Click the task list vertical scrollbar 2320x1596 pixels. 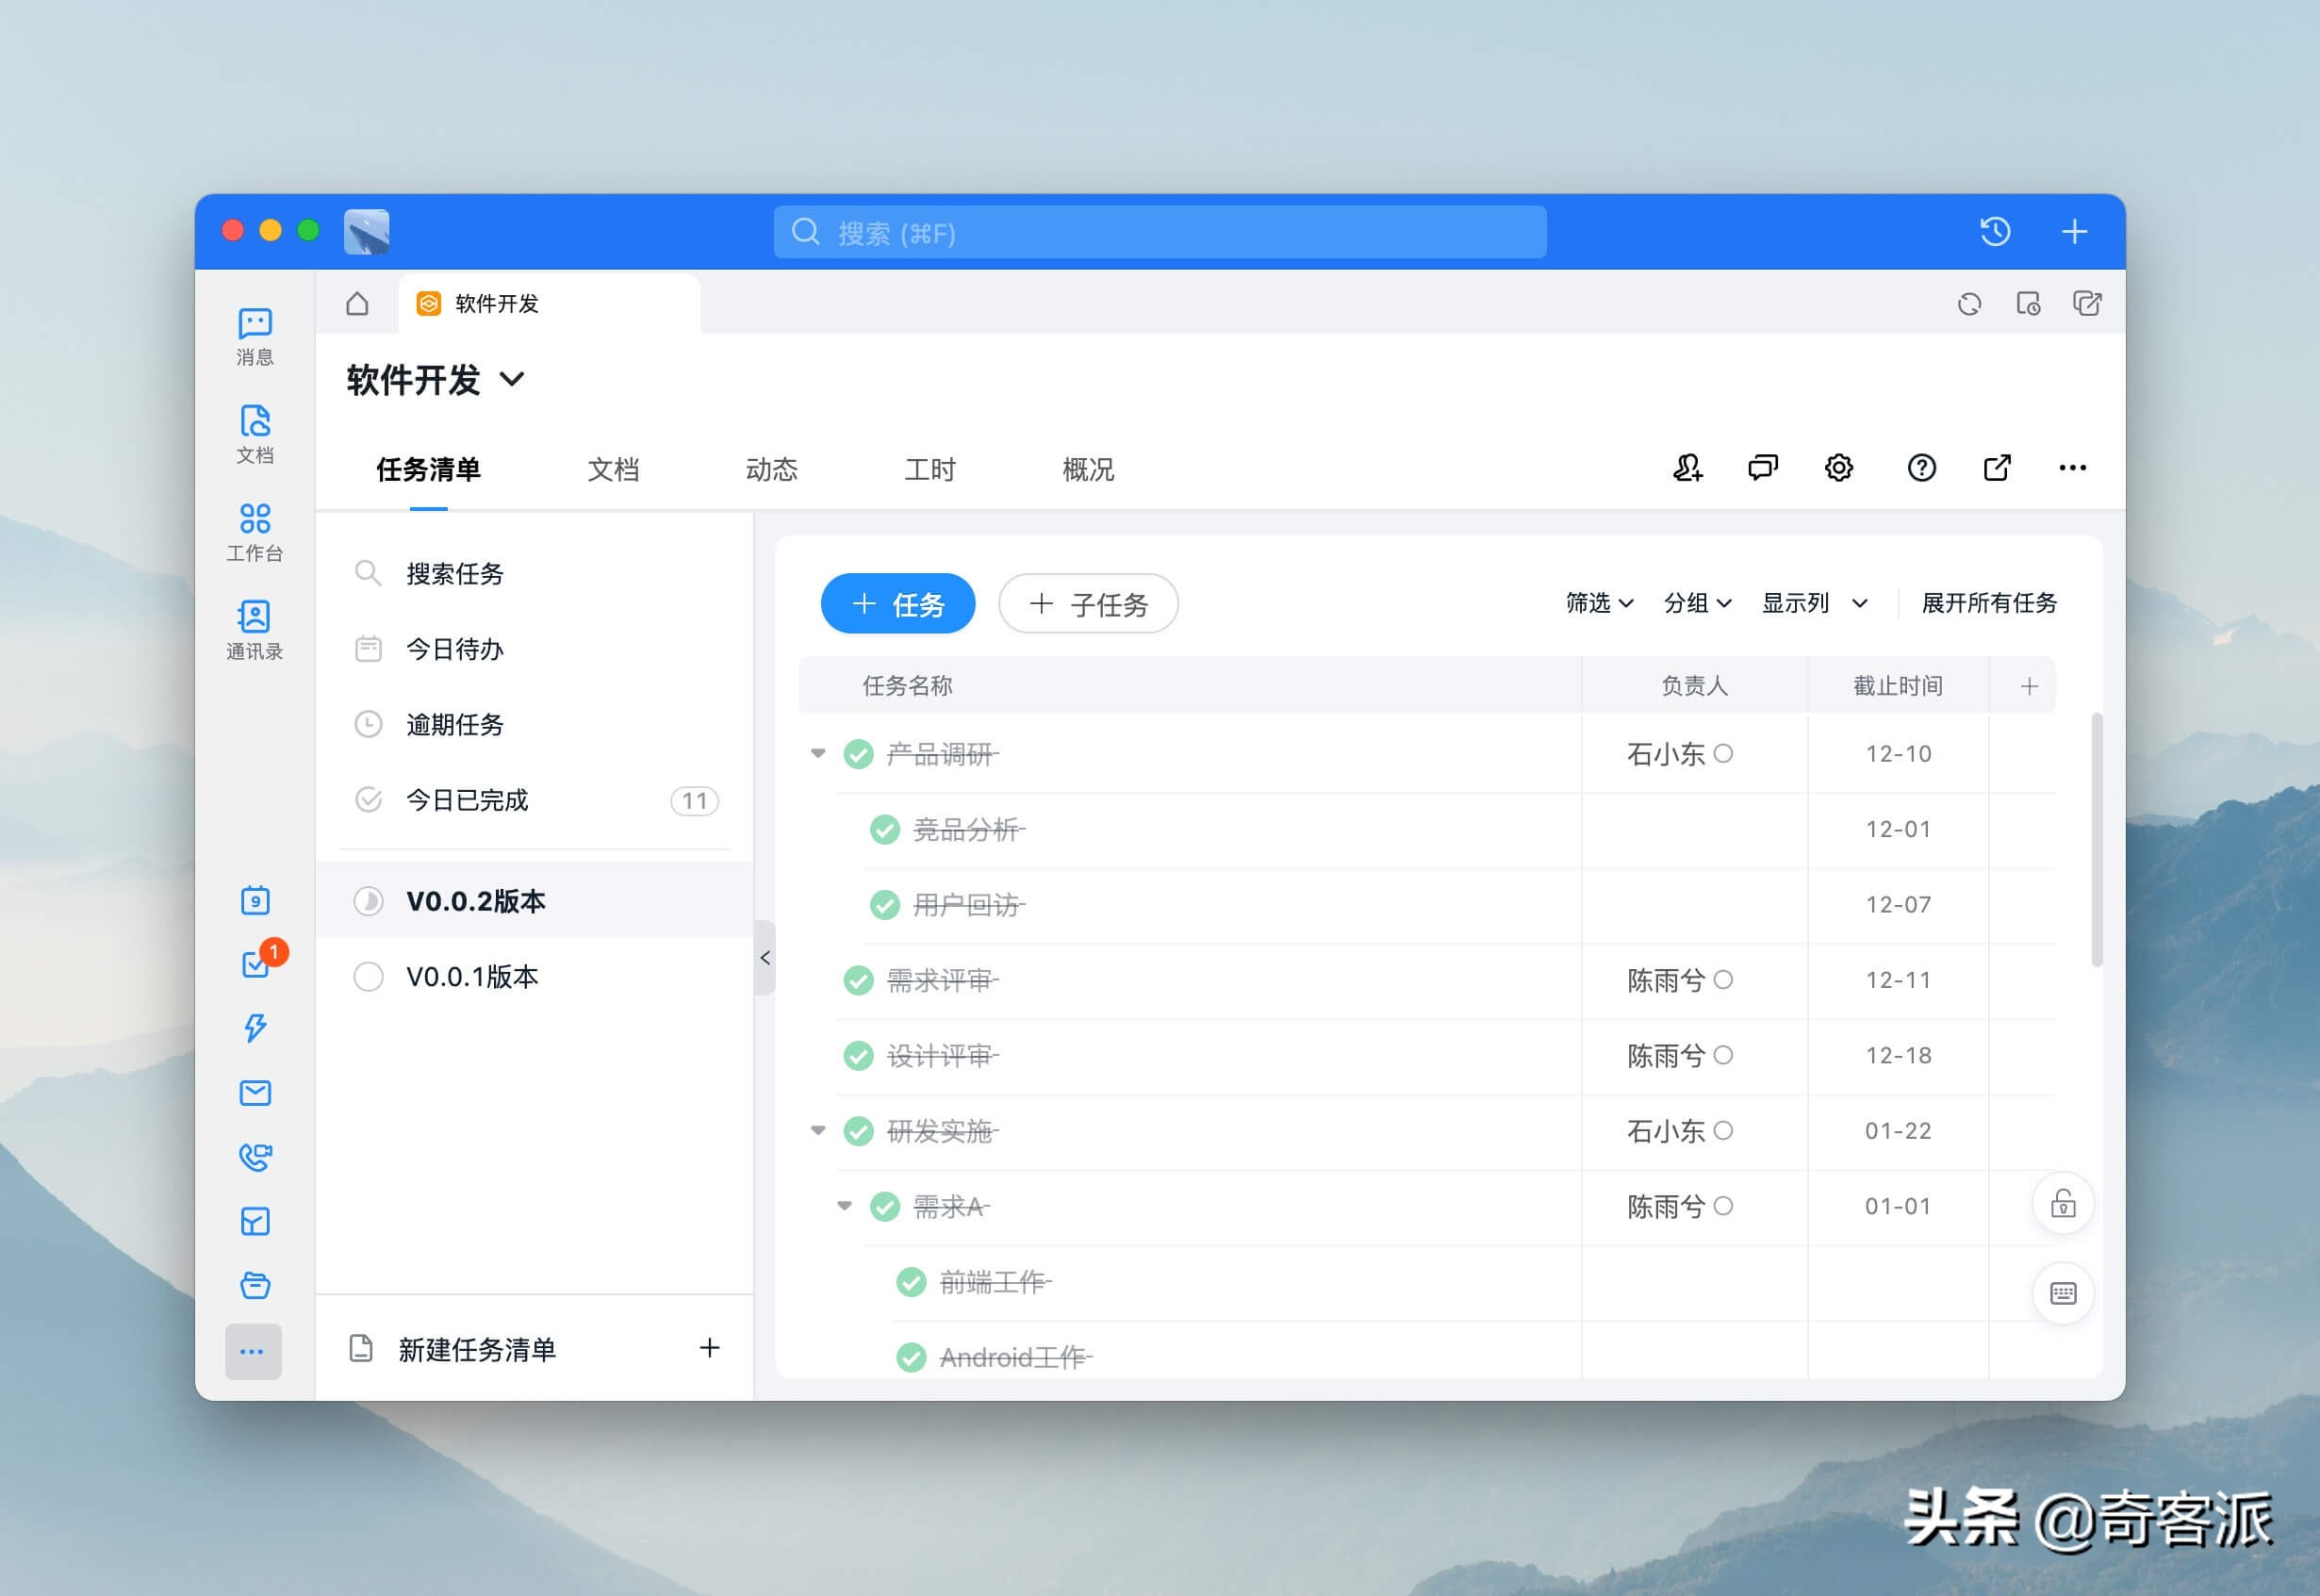[x=2097, y=840]
